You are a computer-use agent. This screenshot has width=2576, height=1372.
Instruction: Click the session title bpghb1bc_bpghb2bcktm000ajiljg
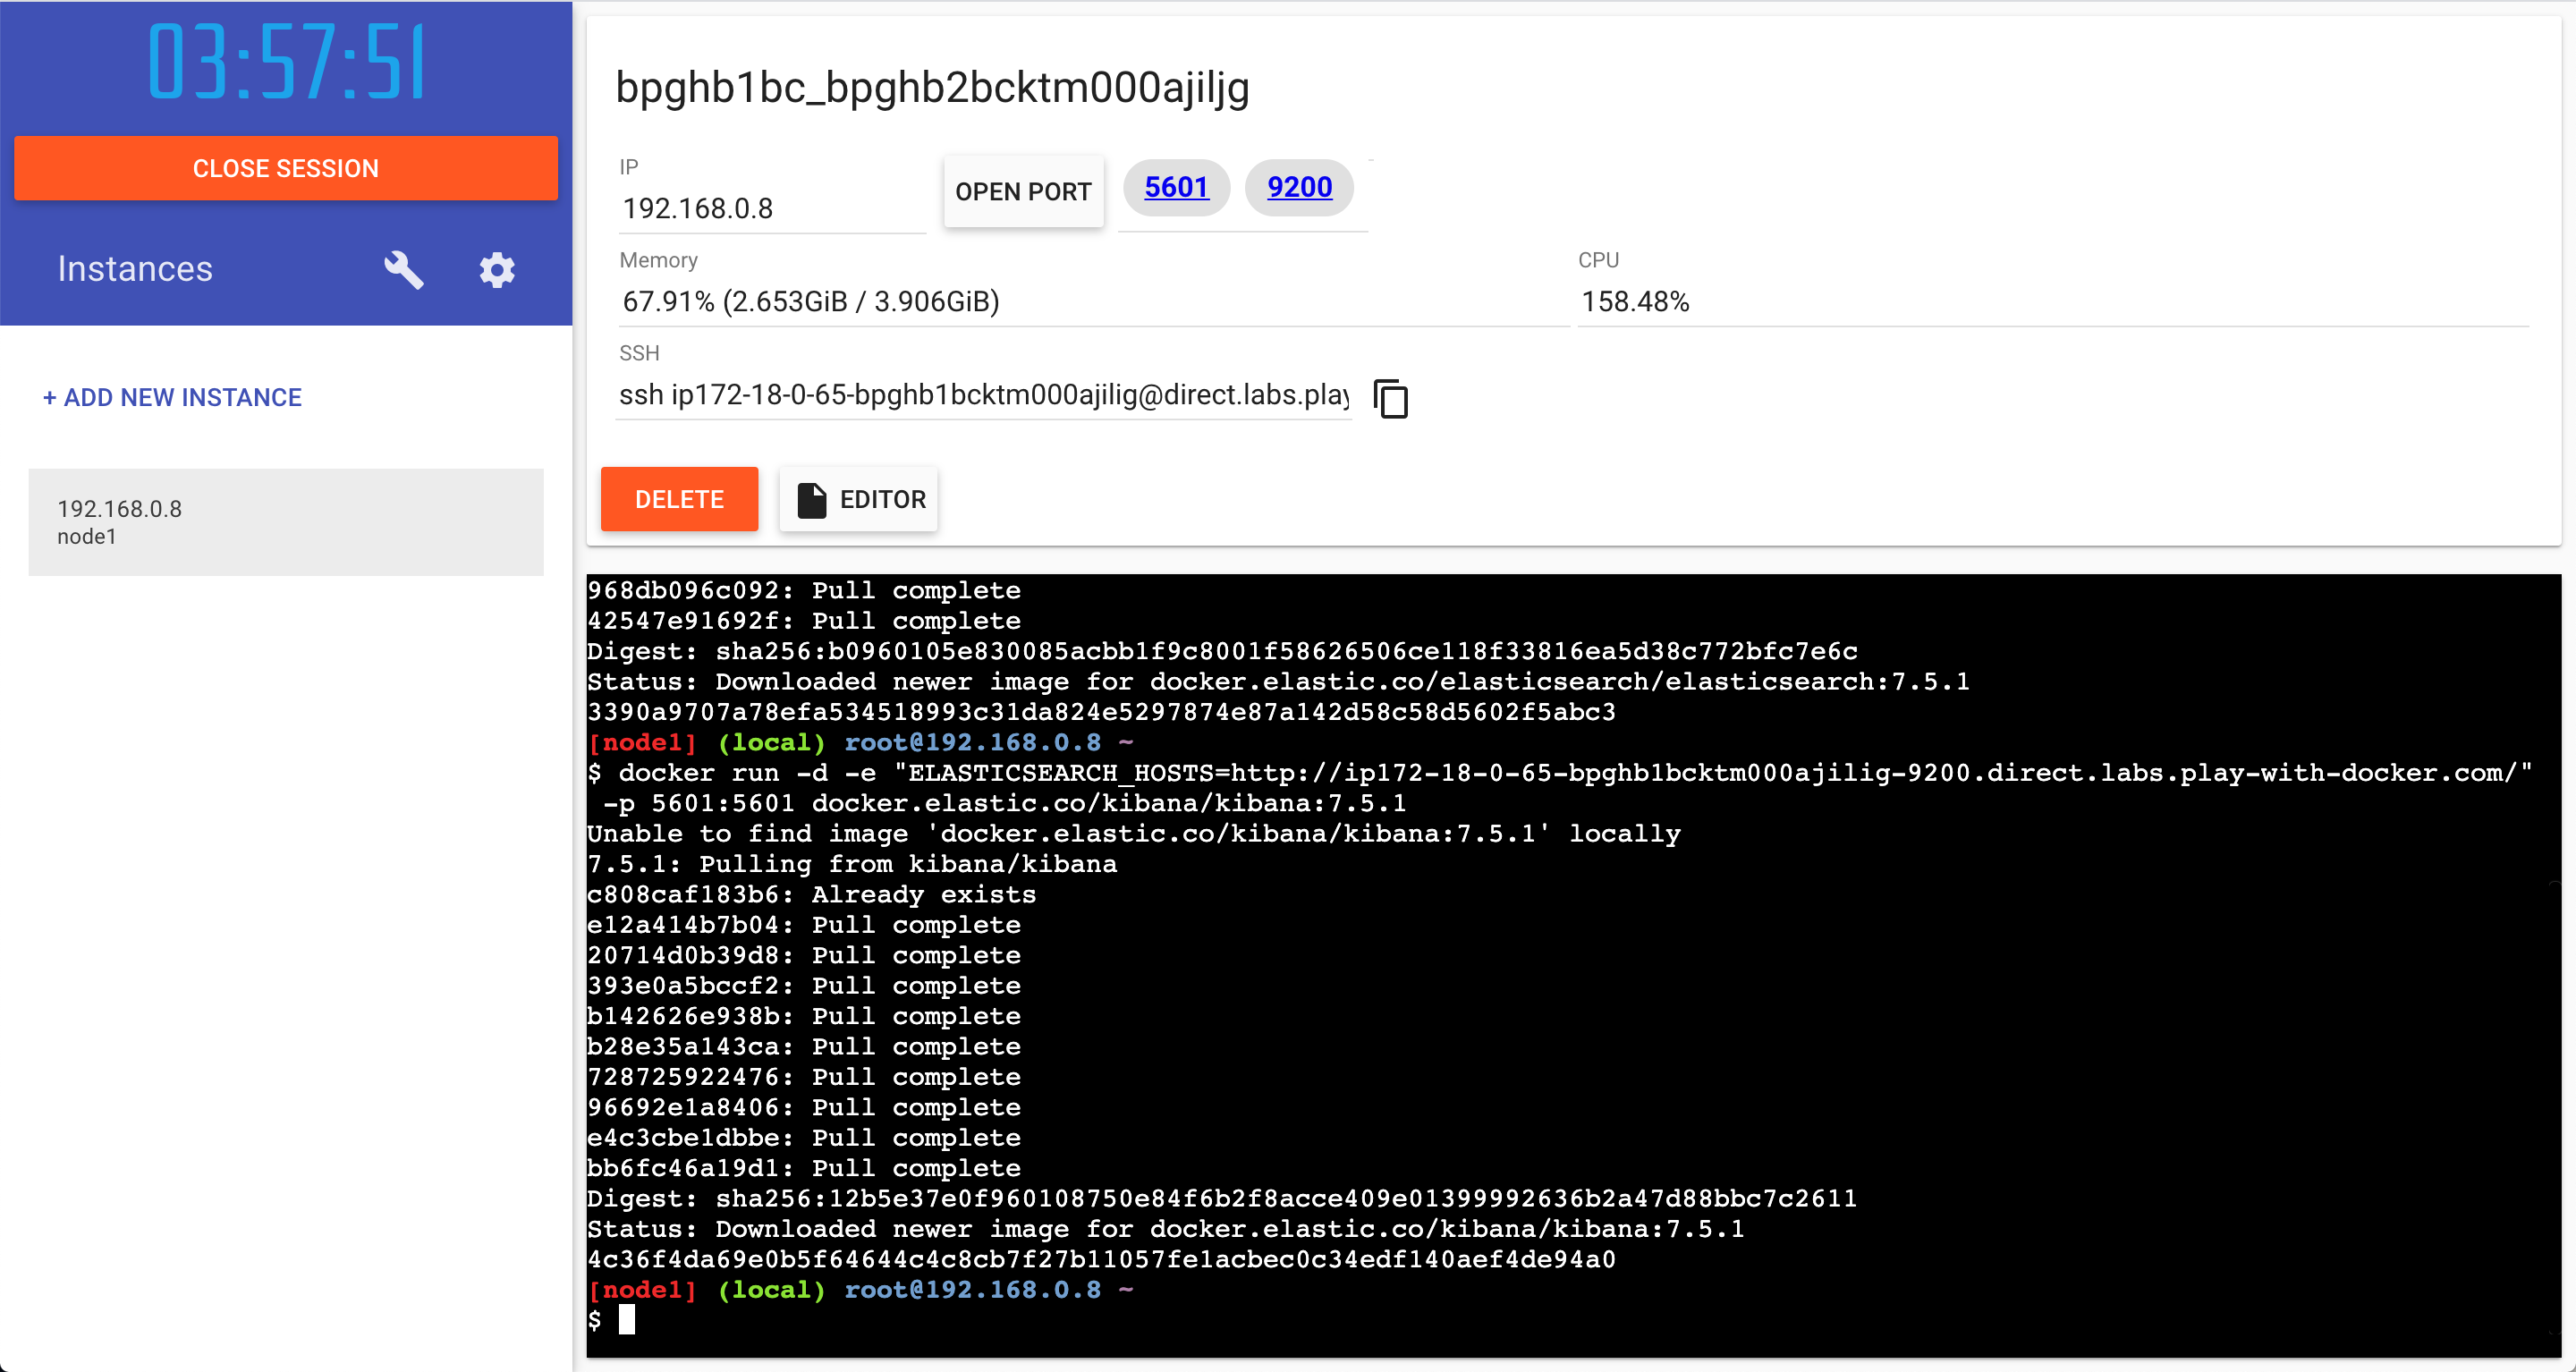click(933, 88)
